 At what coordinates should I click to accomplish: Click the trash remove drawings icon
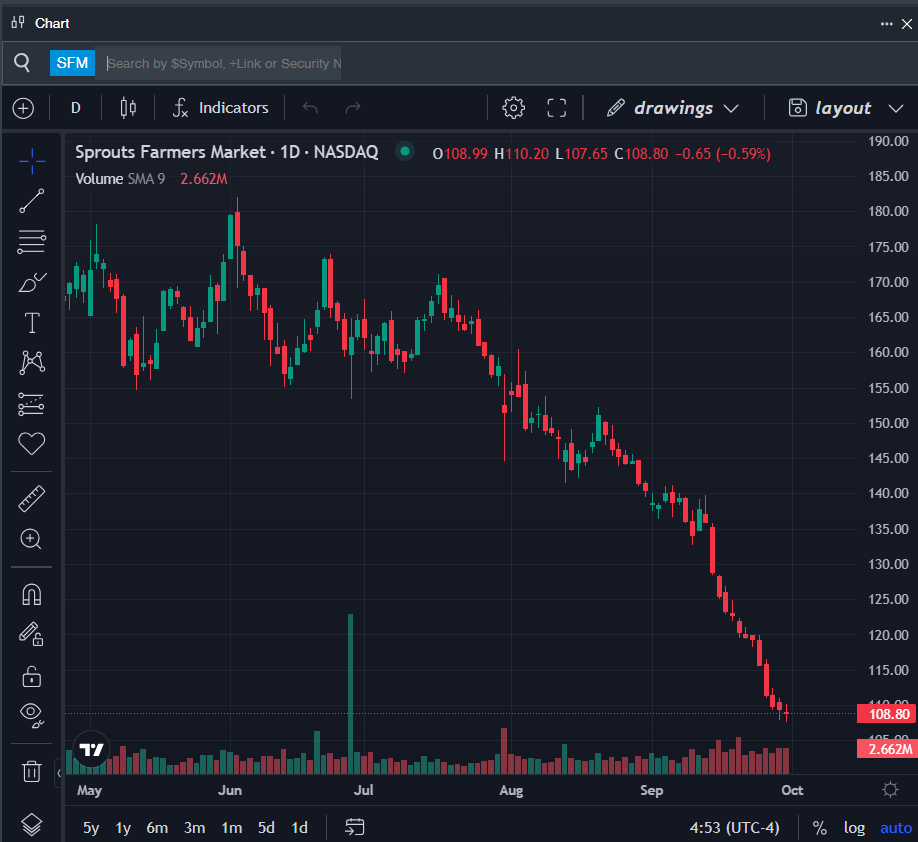coord(32,770)
